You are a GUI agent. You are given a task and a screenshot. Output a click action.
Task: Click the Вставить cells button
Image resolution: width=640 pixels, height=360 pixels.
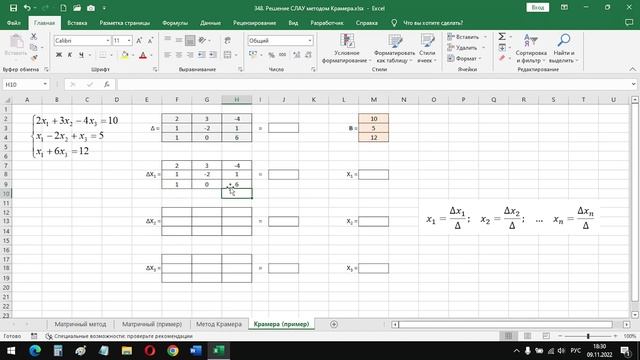467,37
